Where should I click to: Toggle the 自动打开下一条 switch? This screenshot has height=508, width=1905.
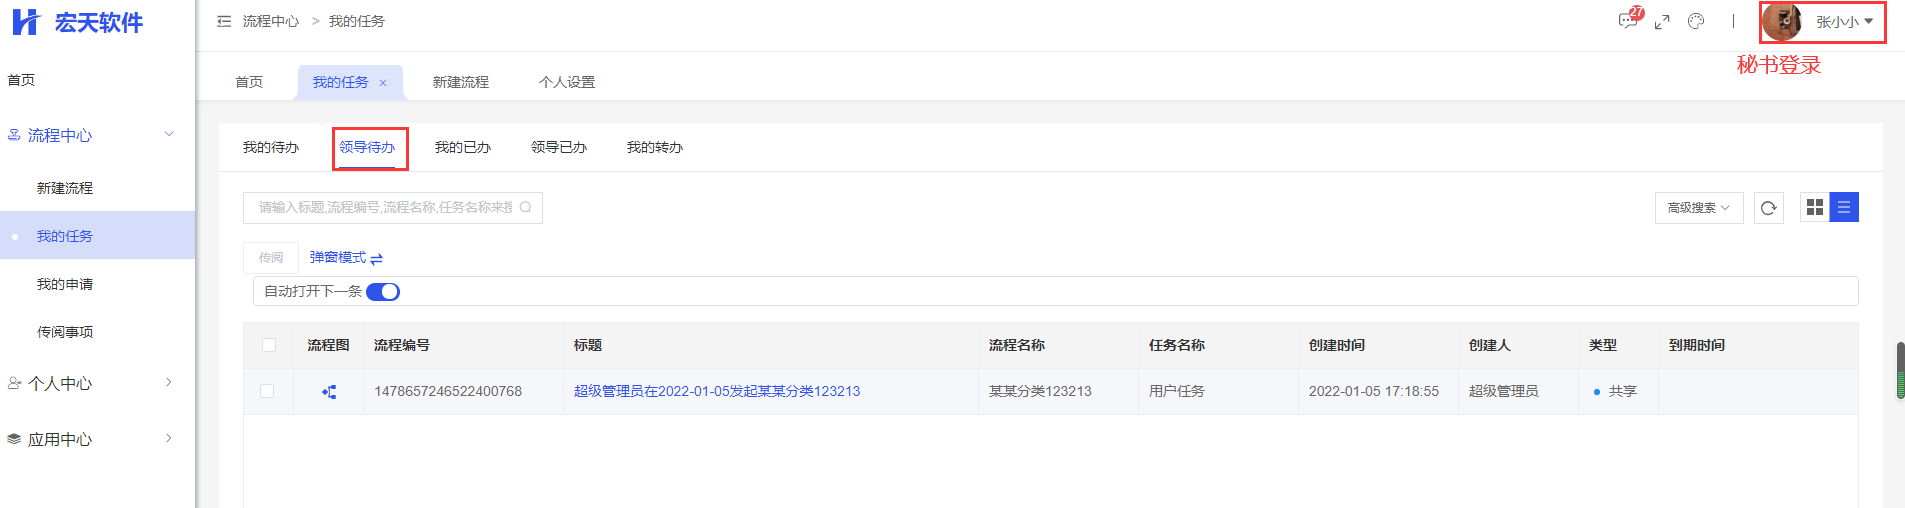click(383, 292)
